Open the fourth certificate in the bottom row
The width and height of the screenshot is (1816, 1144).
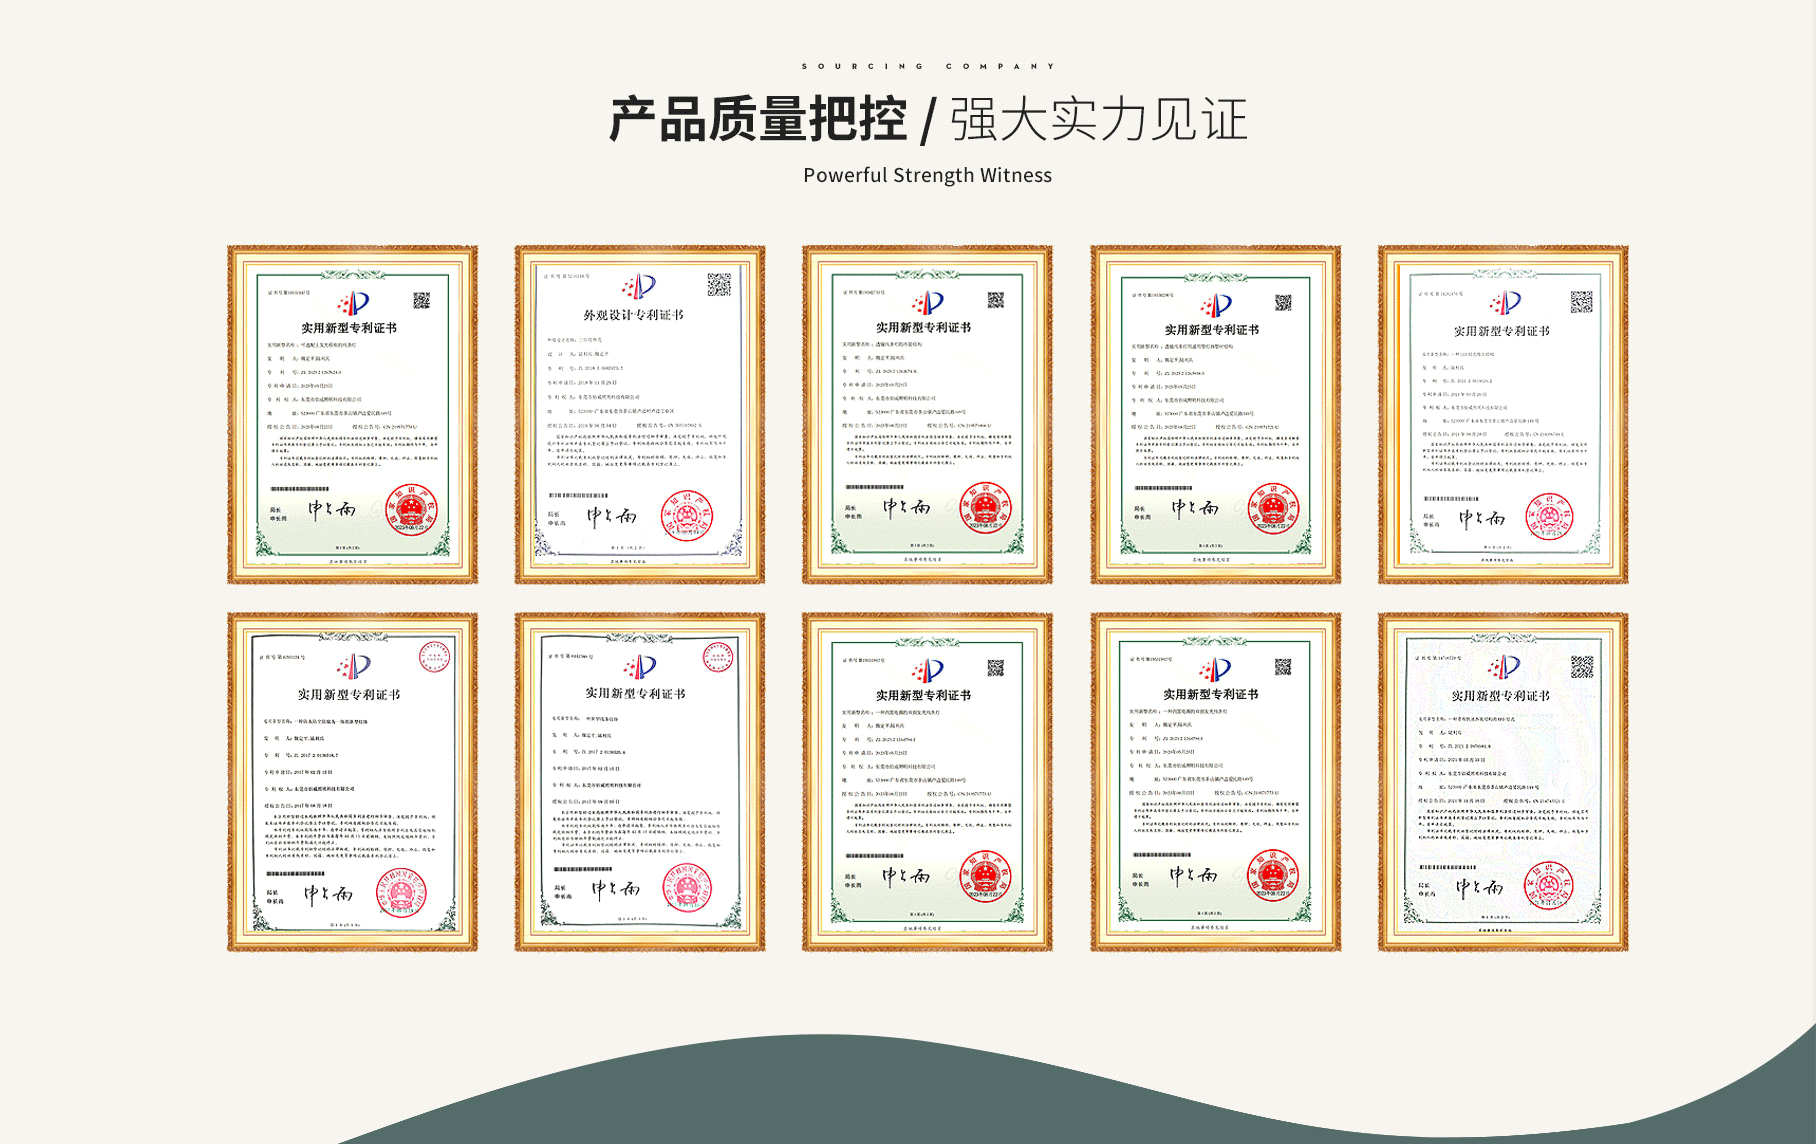[x=1215, y=781]
